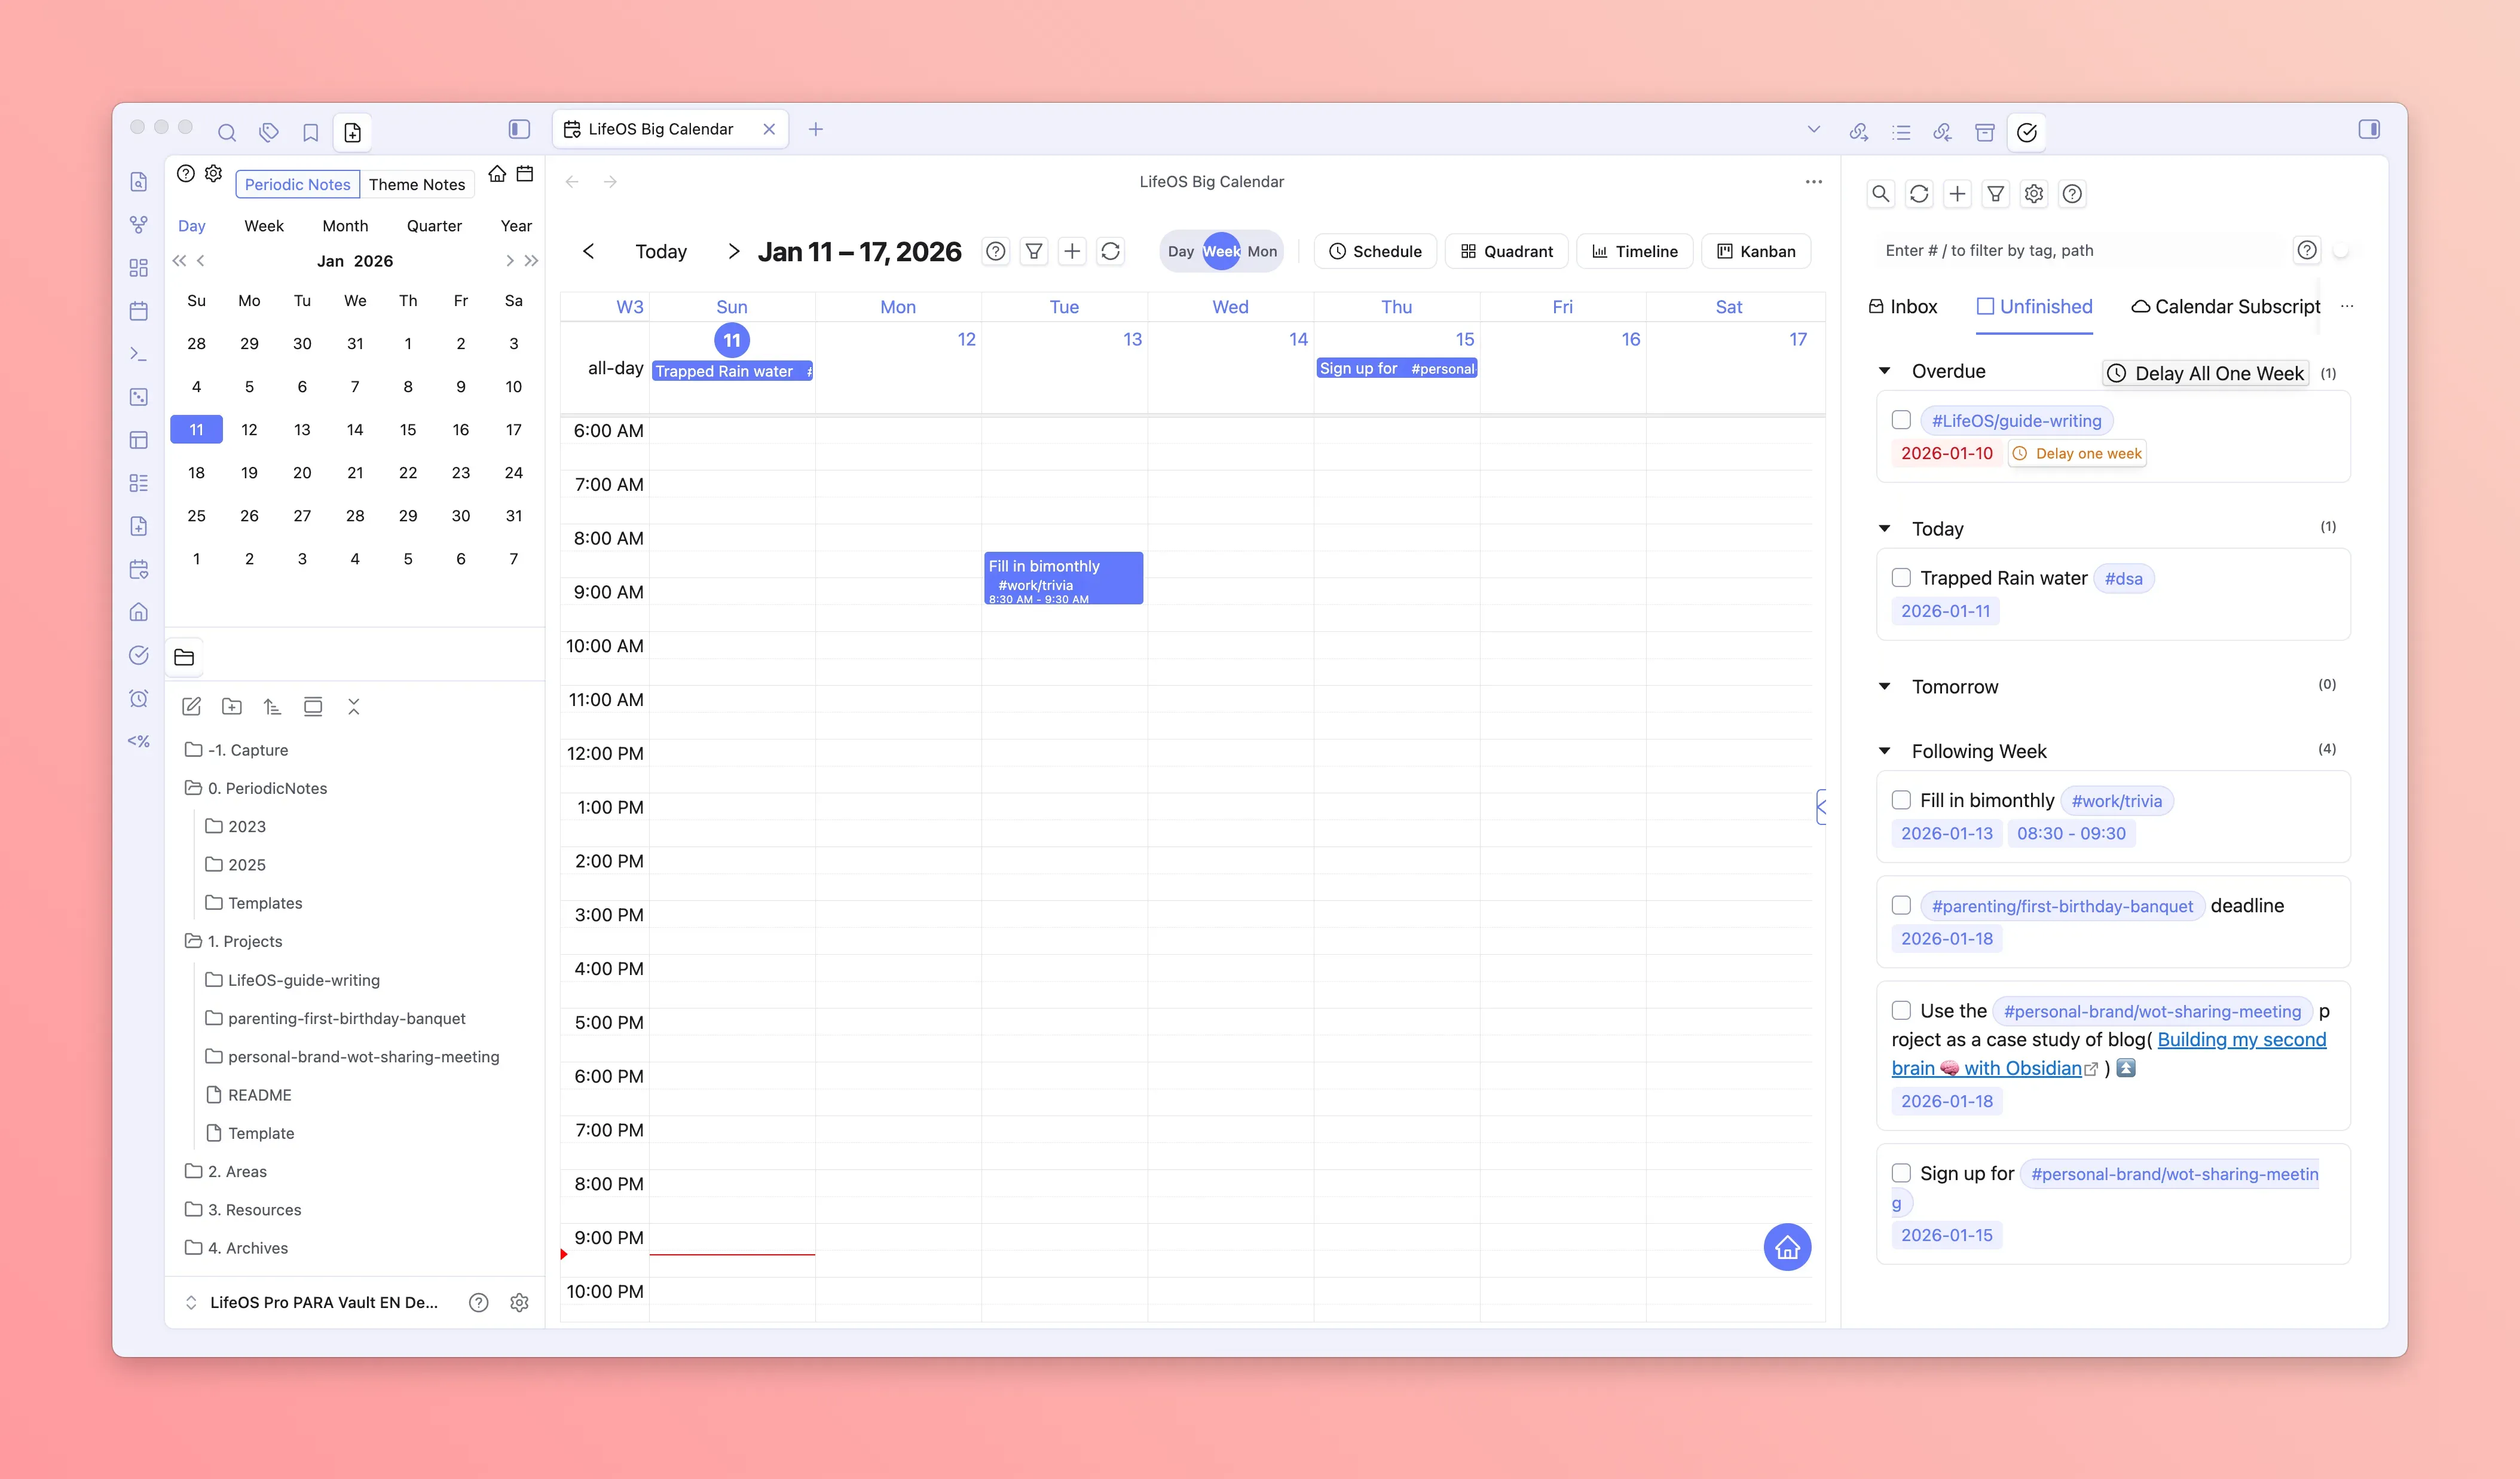Click the search icon in task panel

(x=1880, y=194)
